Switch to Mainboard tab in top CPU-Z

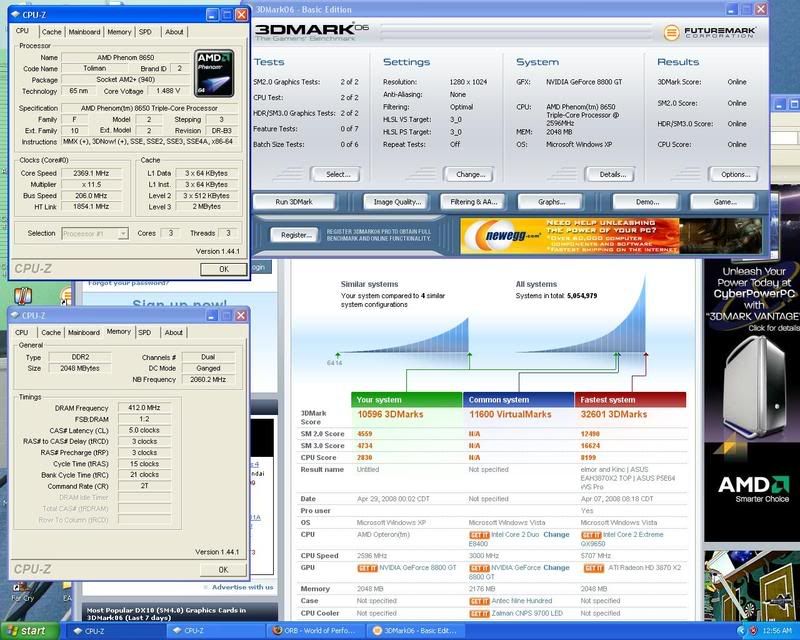[x=84, y=31]
